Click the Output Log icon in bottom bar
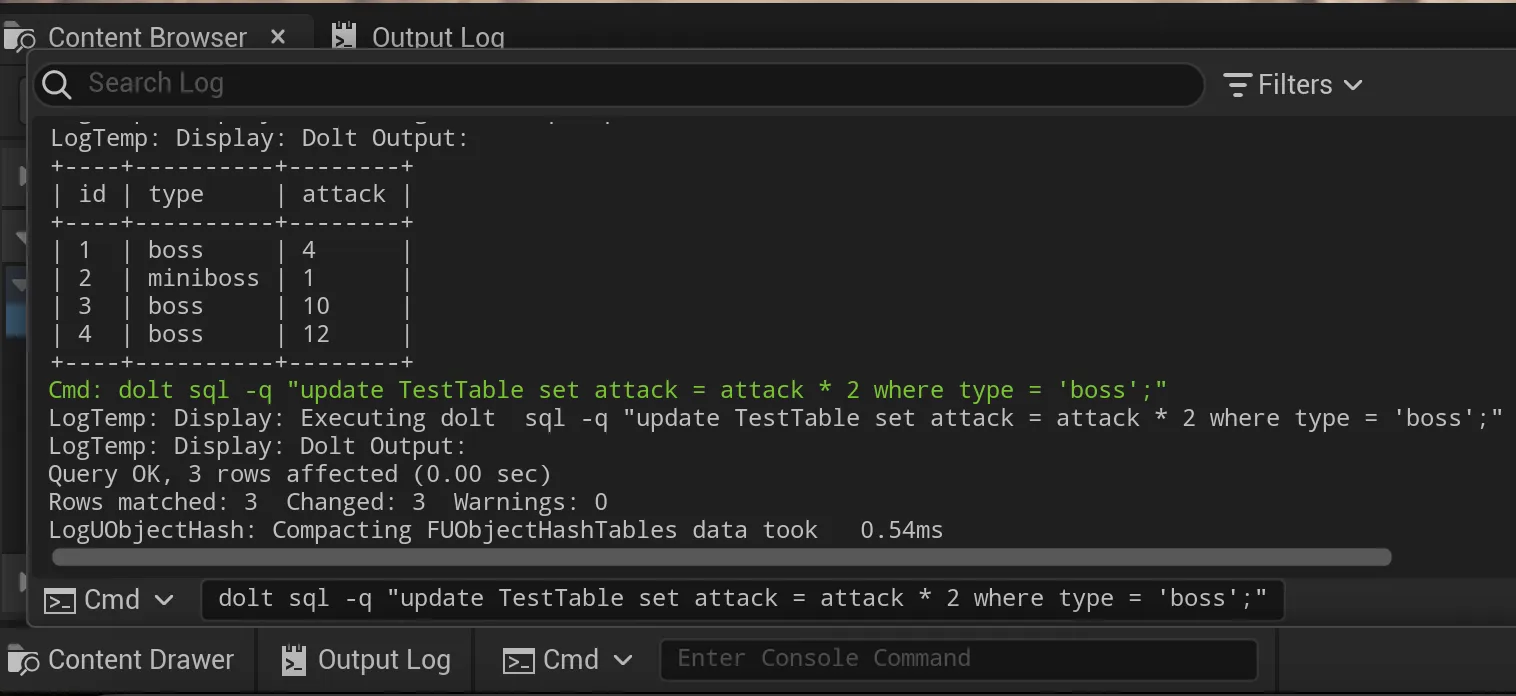The width and height of the screenshot is (1516, 696). pyautogui.click(x=293, y=661)
